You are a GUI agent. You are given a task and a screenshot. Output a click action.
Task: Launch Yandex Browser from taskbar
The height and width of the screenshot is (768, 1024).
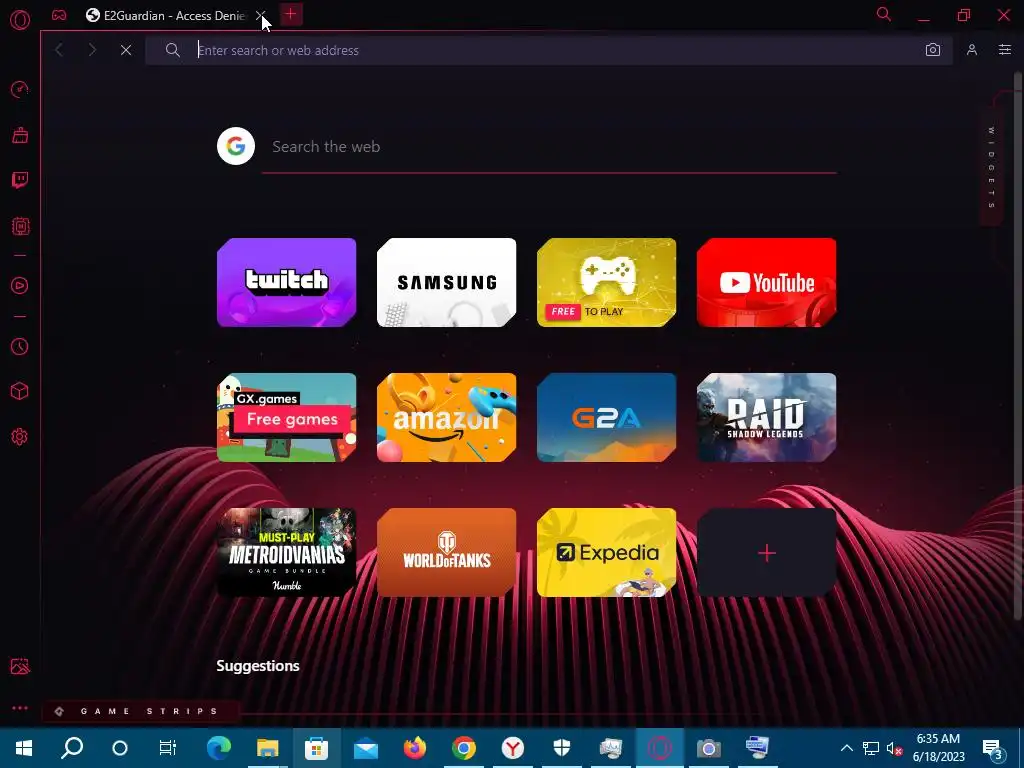pos(513,748)
